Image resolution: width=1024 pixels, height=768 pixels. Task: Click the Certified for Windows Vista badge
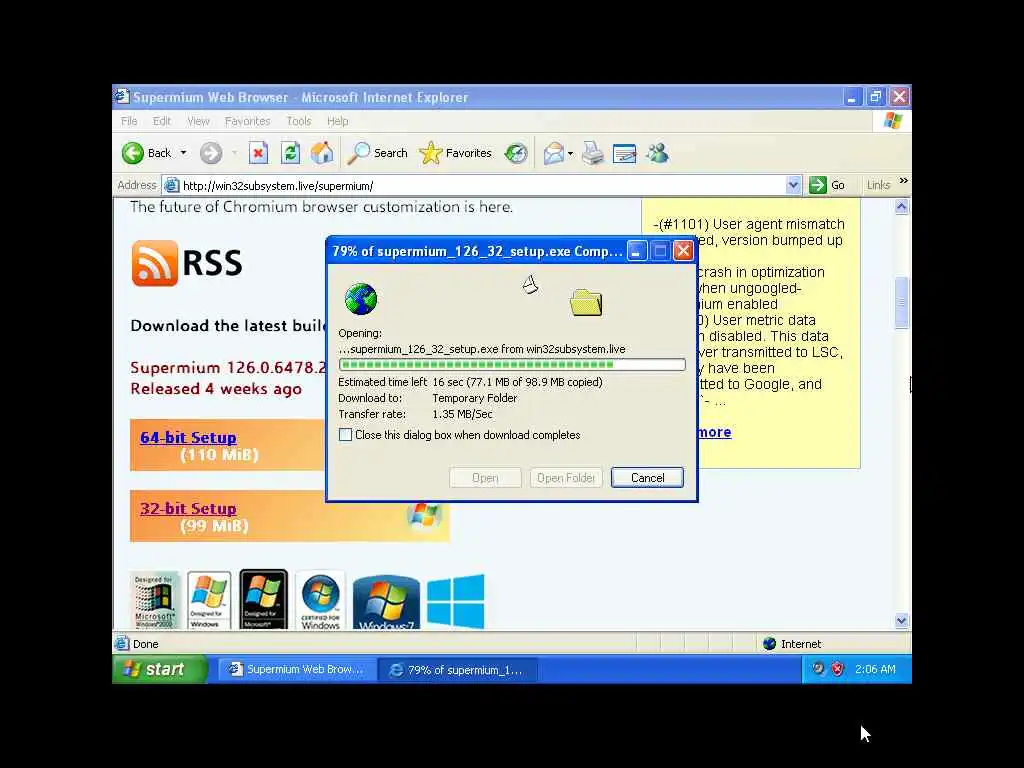[x=320, y=600]
